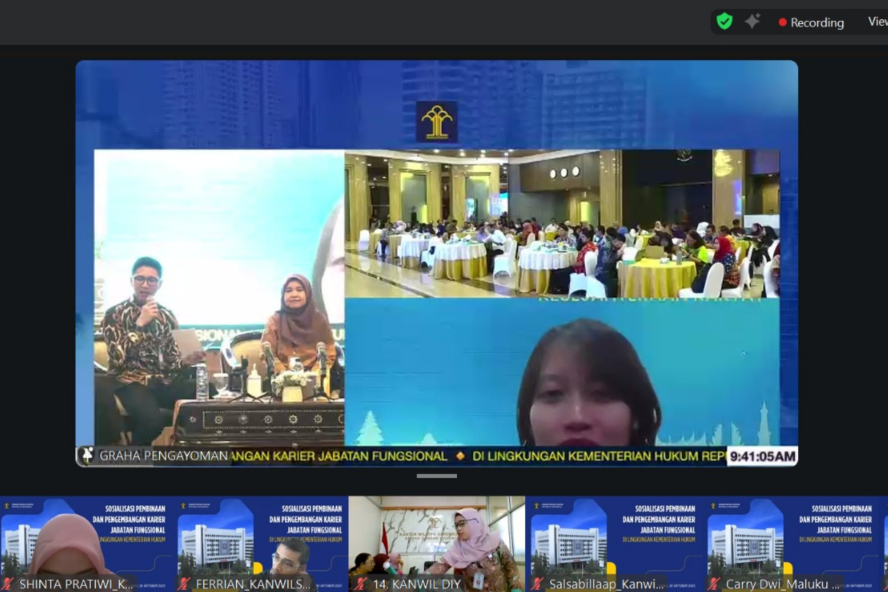Click the speaker panel feed with microphone
The width and height of the screenshot is (888, 592).
point(219,297)
